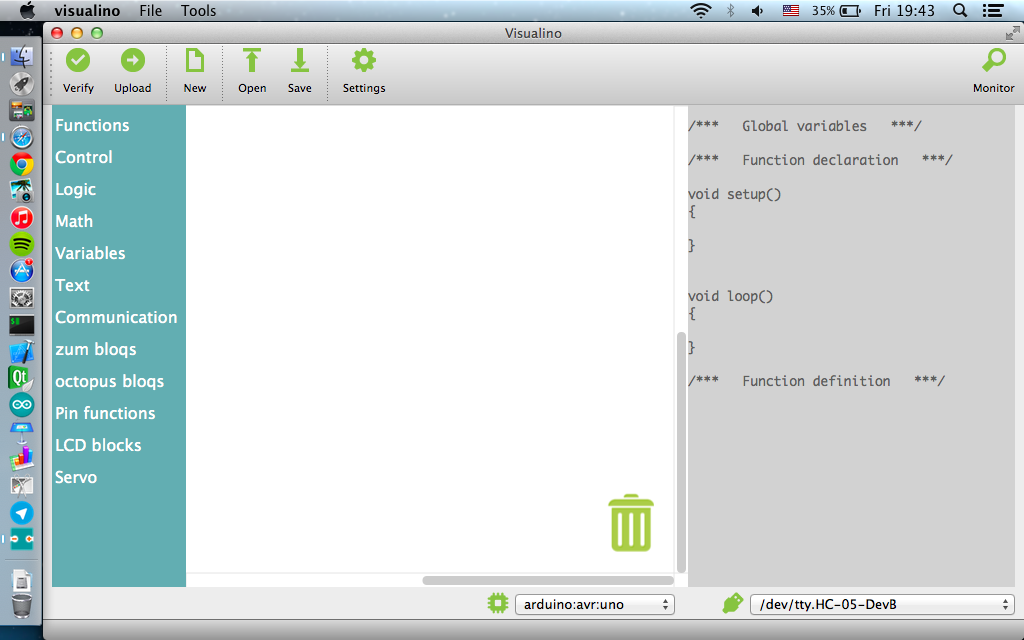Enter full screen with the window arrows
Image resolution: width=1024 pixels, height=640 pixels.
pyautogui.click(x=1013, y=33)
